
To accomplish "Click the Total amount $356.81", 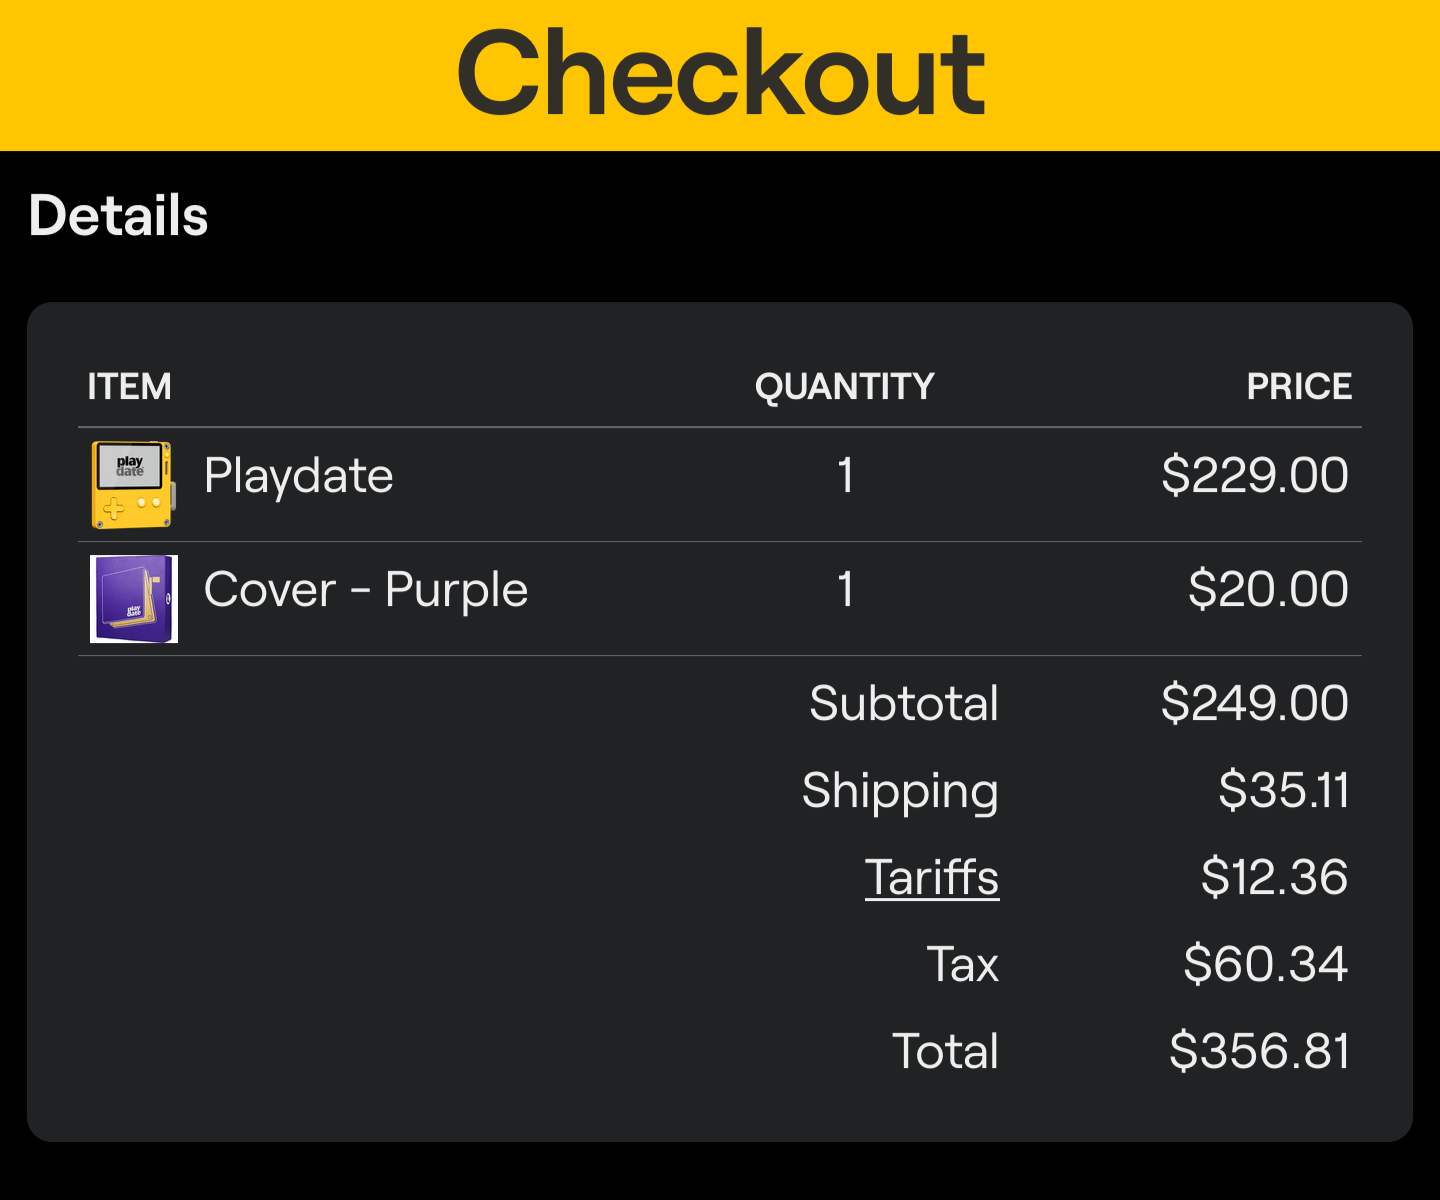I will pyautogui.click(x=1260, y=1051).
